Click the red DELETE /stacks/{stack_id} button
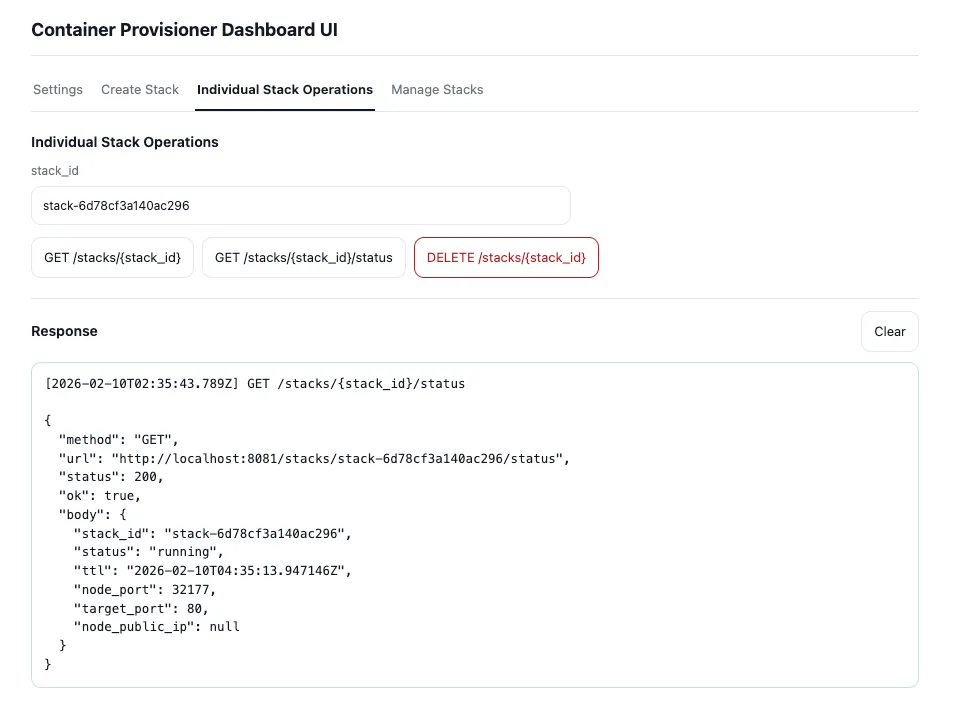This screenshot has height=703, width=955. click(506, 258)
